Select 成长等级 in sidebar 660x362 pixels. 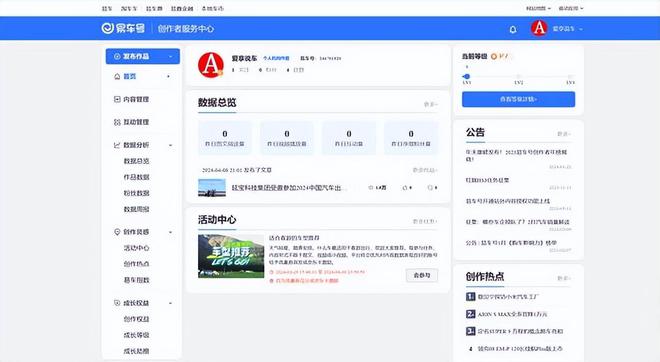point(136,335)
